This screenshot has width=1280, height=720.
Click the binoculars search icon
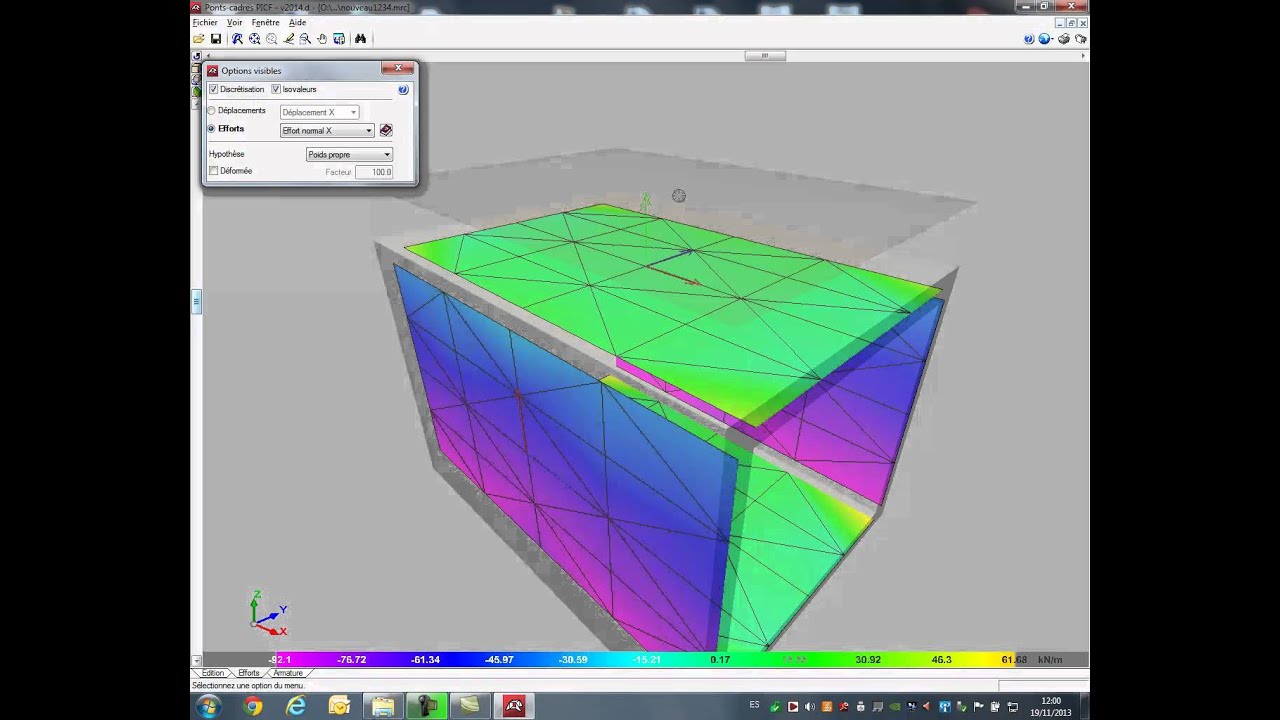(360, 39)
